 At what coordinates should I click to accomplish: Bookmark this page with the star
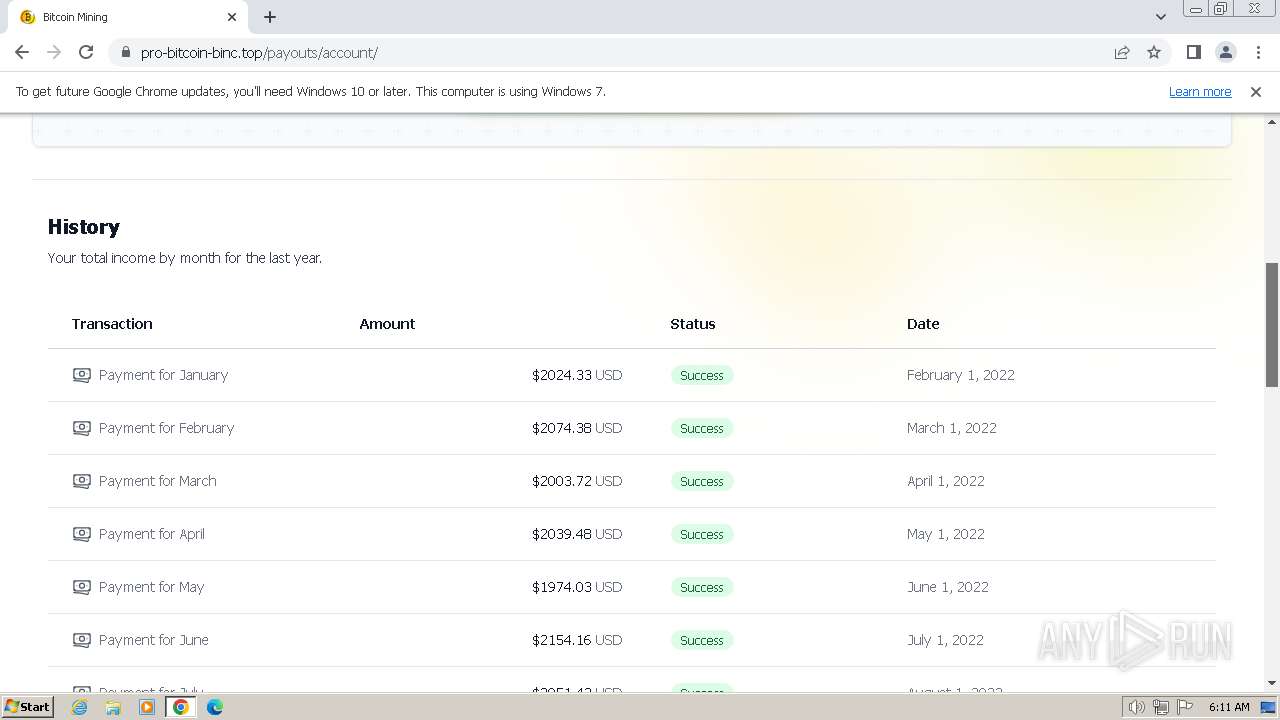pyautogui.click(x=1154, y=52)
